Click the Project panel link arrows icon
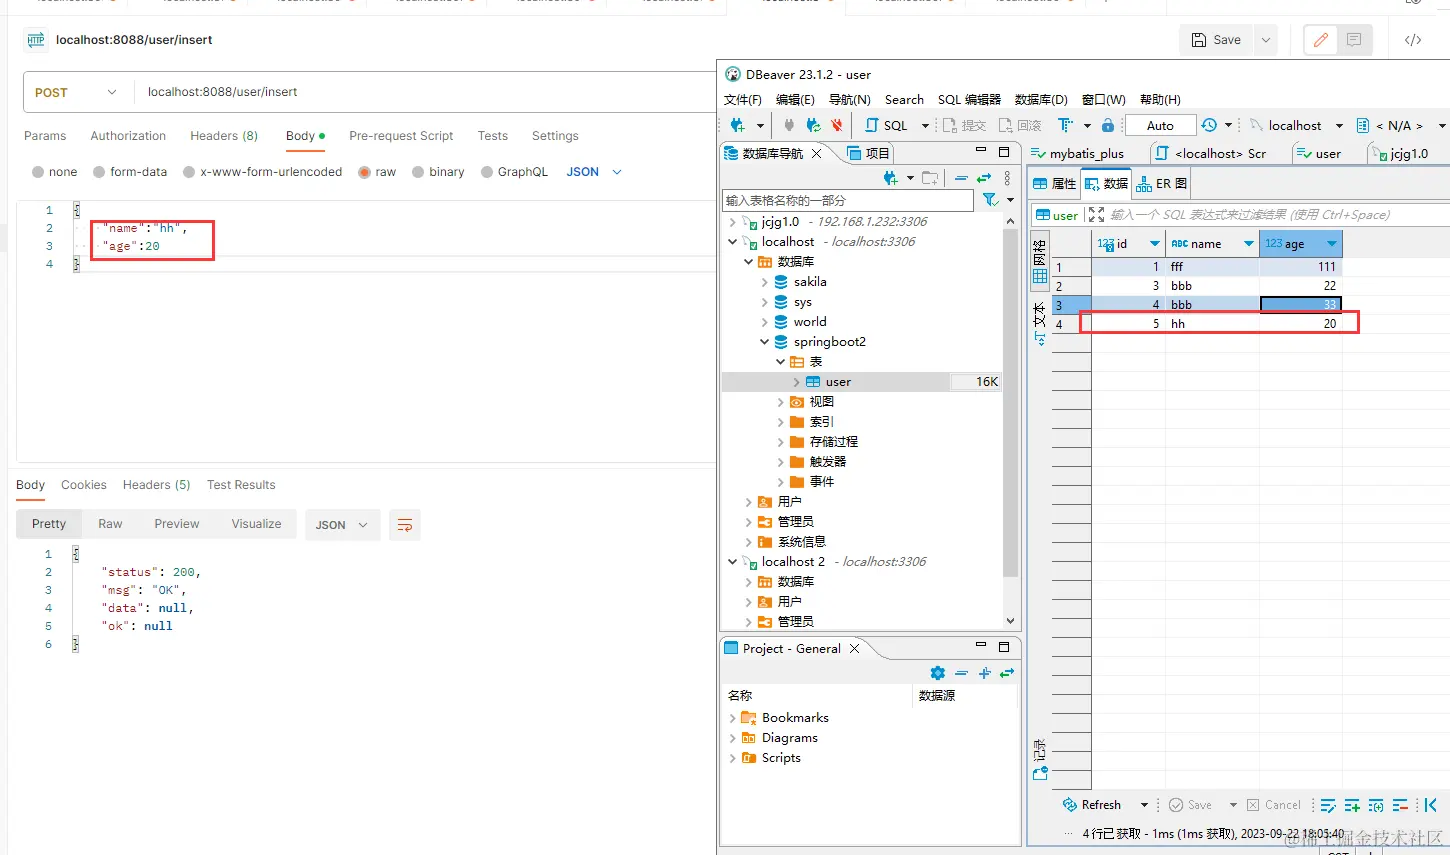Viewport: 1450px width, 855px height. (x=1007, y=673)
